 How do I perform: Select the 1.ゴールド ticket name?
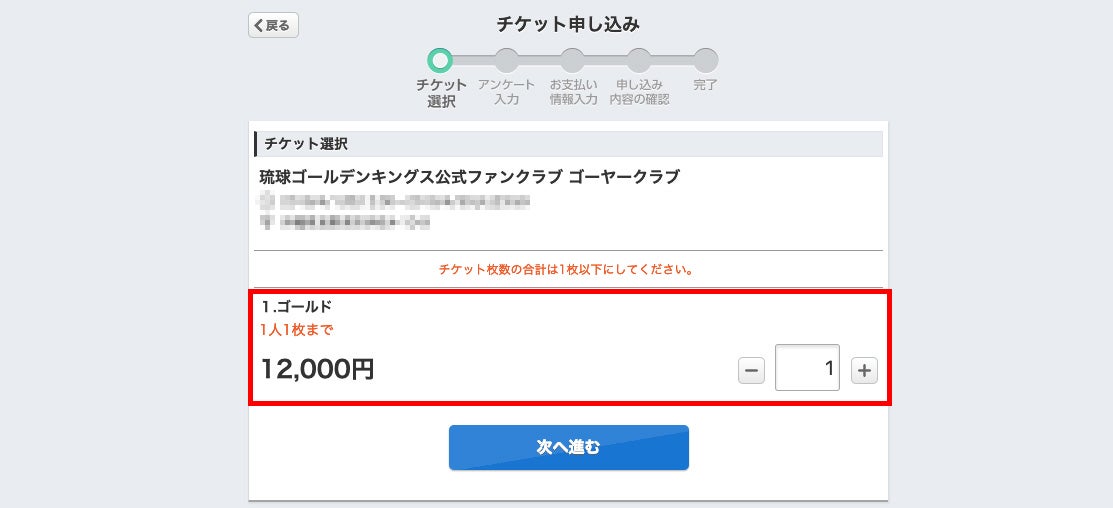point(297,307)
